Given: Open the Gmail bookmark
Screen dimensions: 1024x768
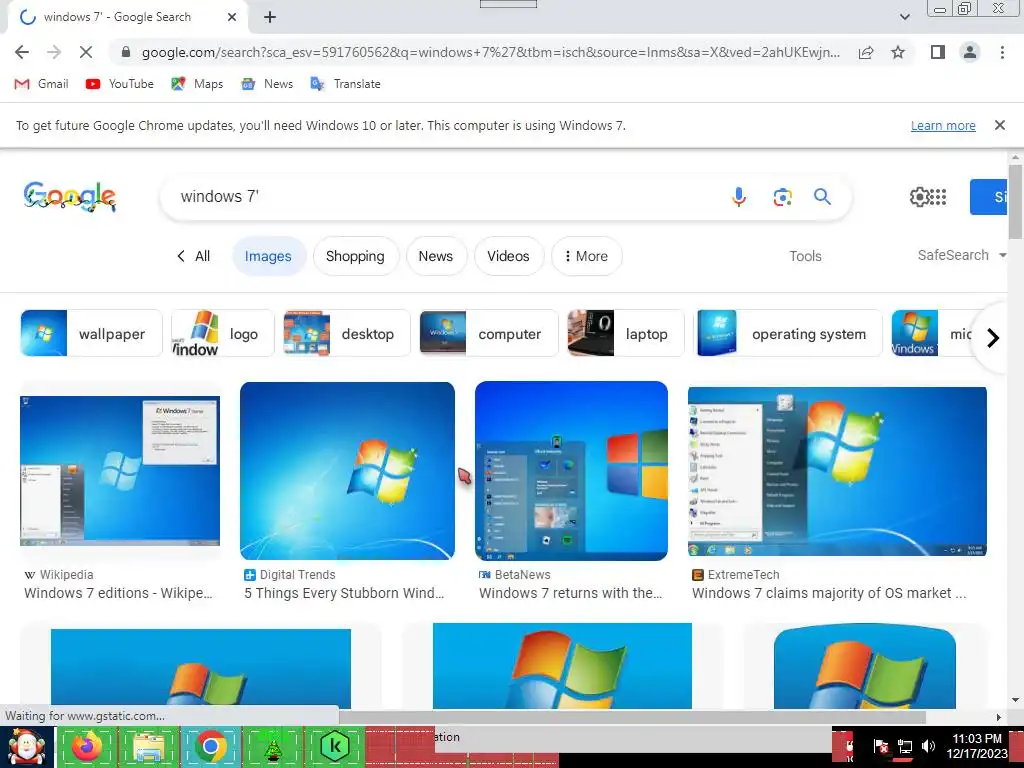Looking at the screenshot, I should pos(41,84).
